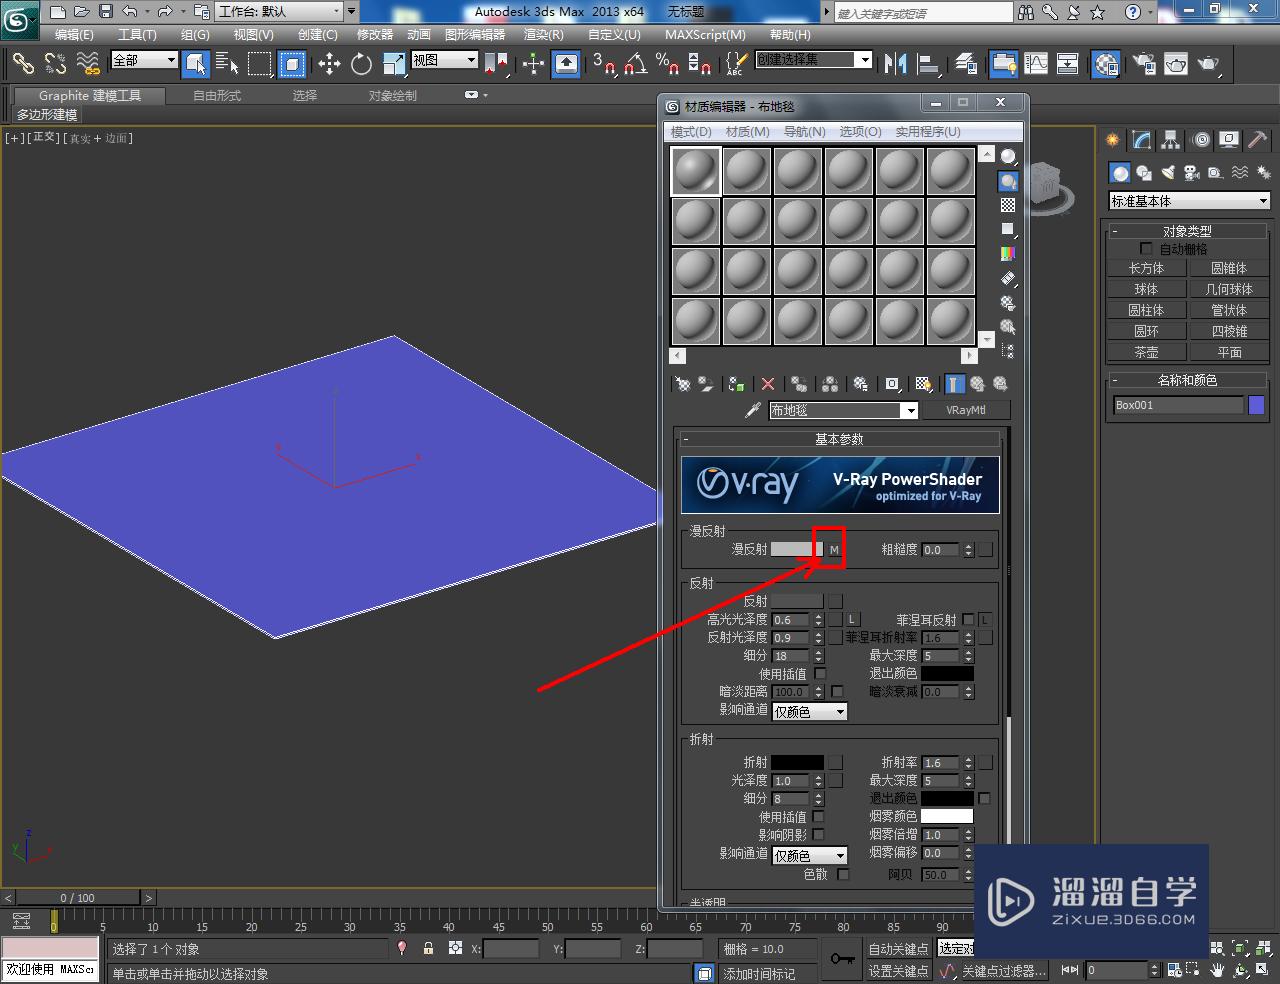Toggle the 影响阴影 checkbox
The width and height of the screenshot is (1280, 984).
(818, 835)
